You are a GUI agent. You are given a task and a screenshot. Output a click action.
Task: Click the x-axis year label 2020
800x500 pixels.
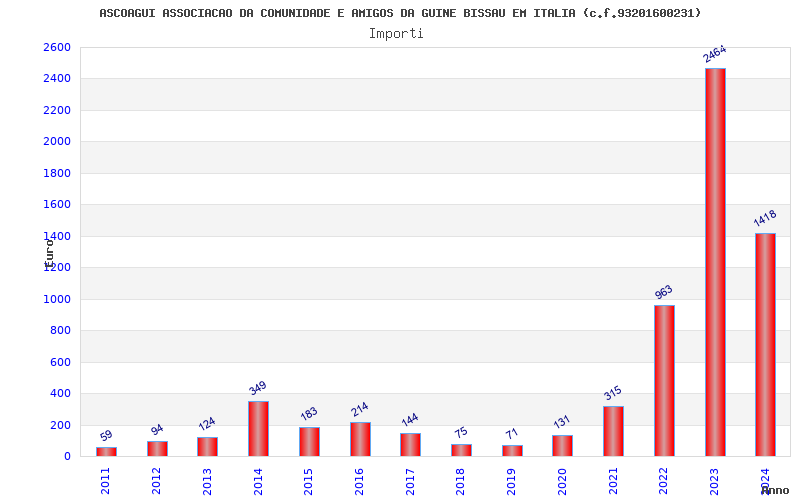click(x=562, y=481)
